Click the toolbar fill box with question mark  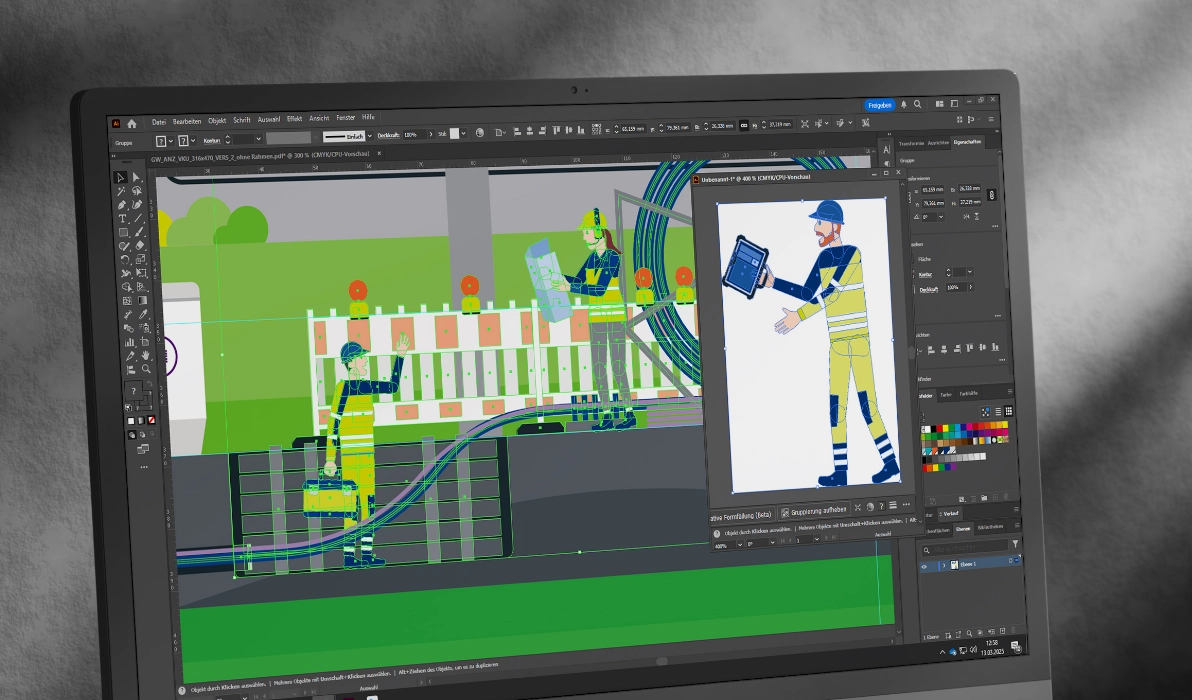[133, 391]
